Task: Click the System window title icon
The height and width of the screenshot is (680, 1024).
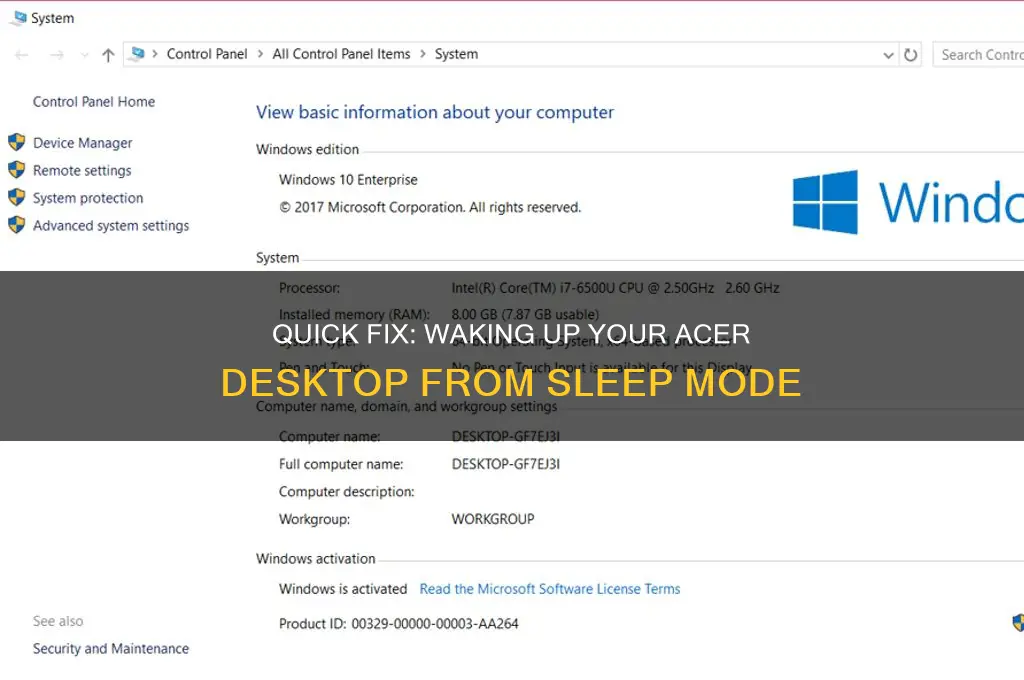Action: coord(18,18)
